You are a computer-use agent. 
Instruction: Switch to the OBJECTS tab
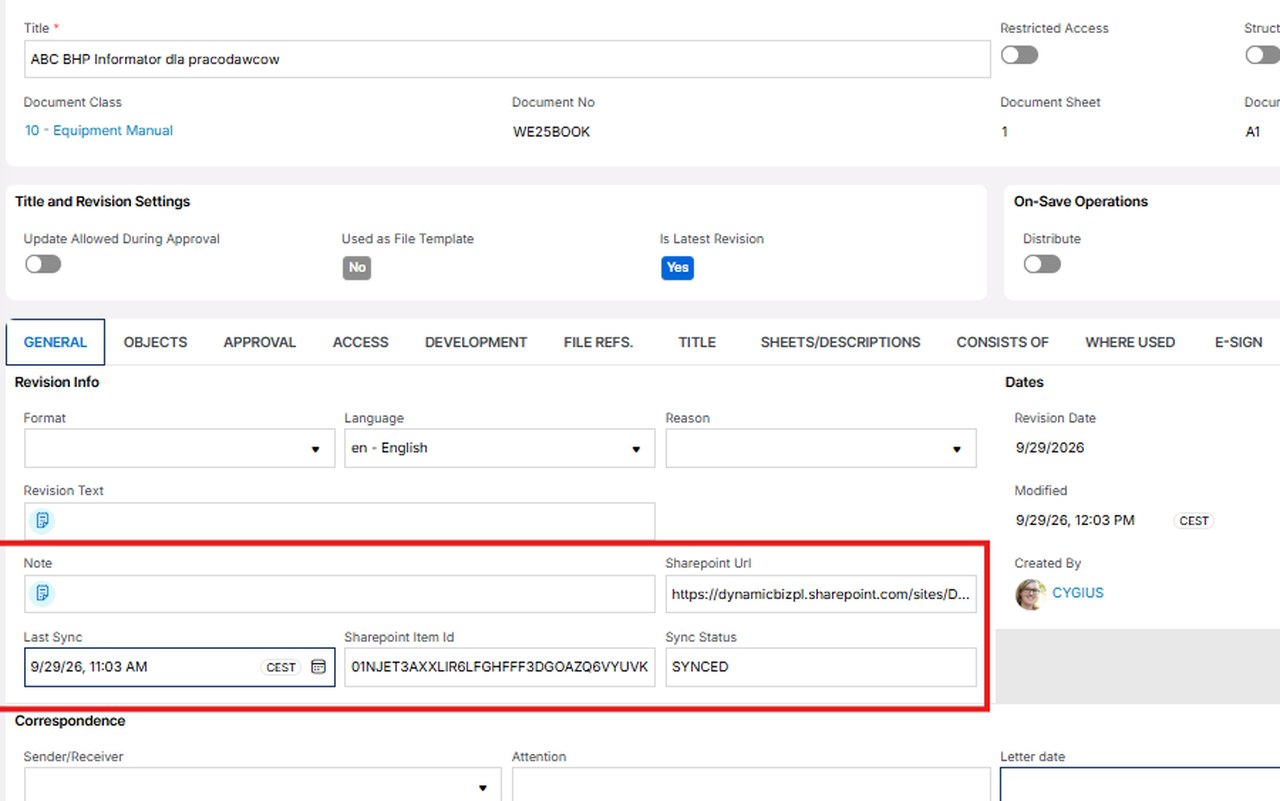[155, 342]
